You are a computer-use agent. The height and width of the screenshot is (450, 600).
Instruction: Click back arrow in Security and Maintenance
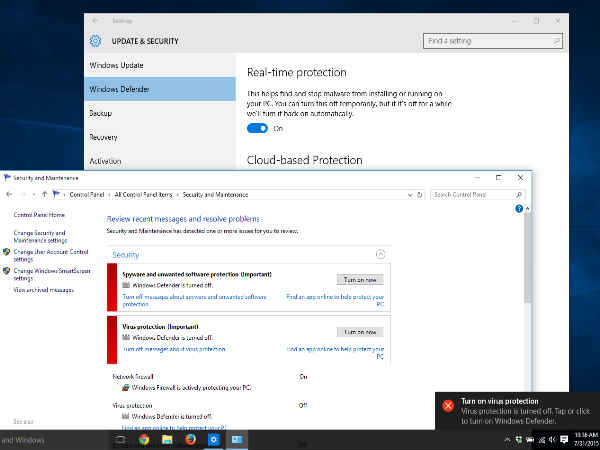pos(9,194)
